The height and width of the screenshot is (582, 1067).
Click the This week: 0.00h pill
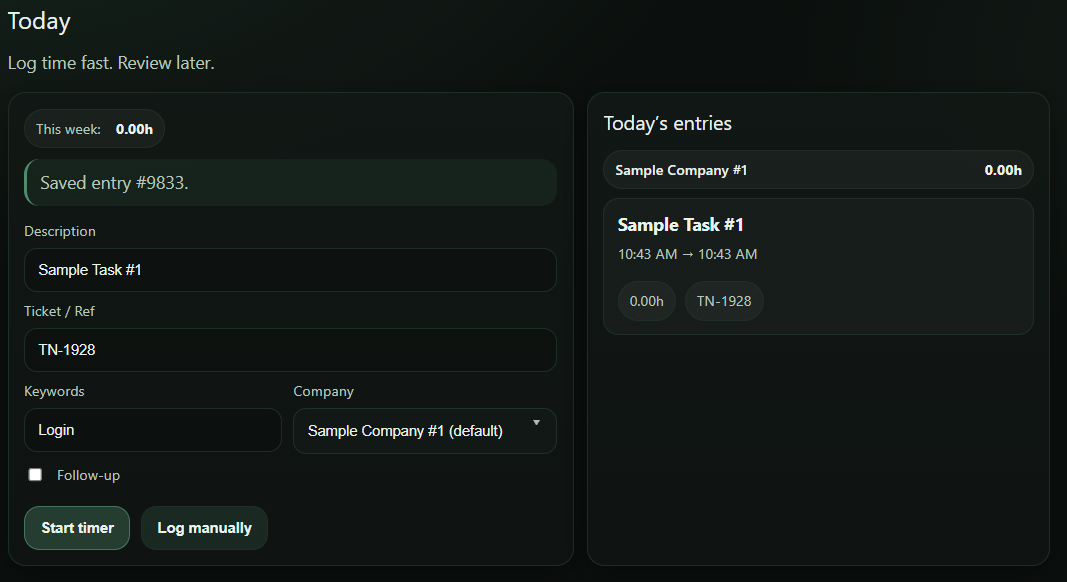(x=94, y=128)
